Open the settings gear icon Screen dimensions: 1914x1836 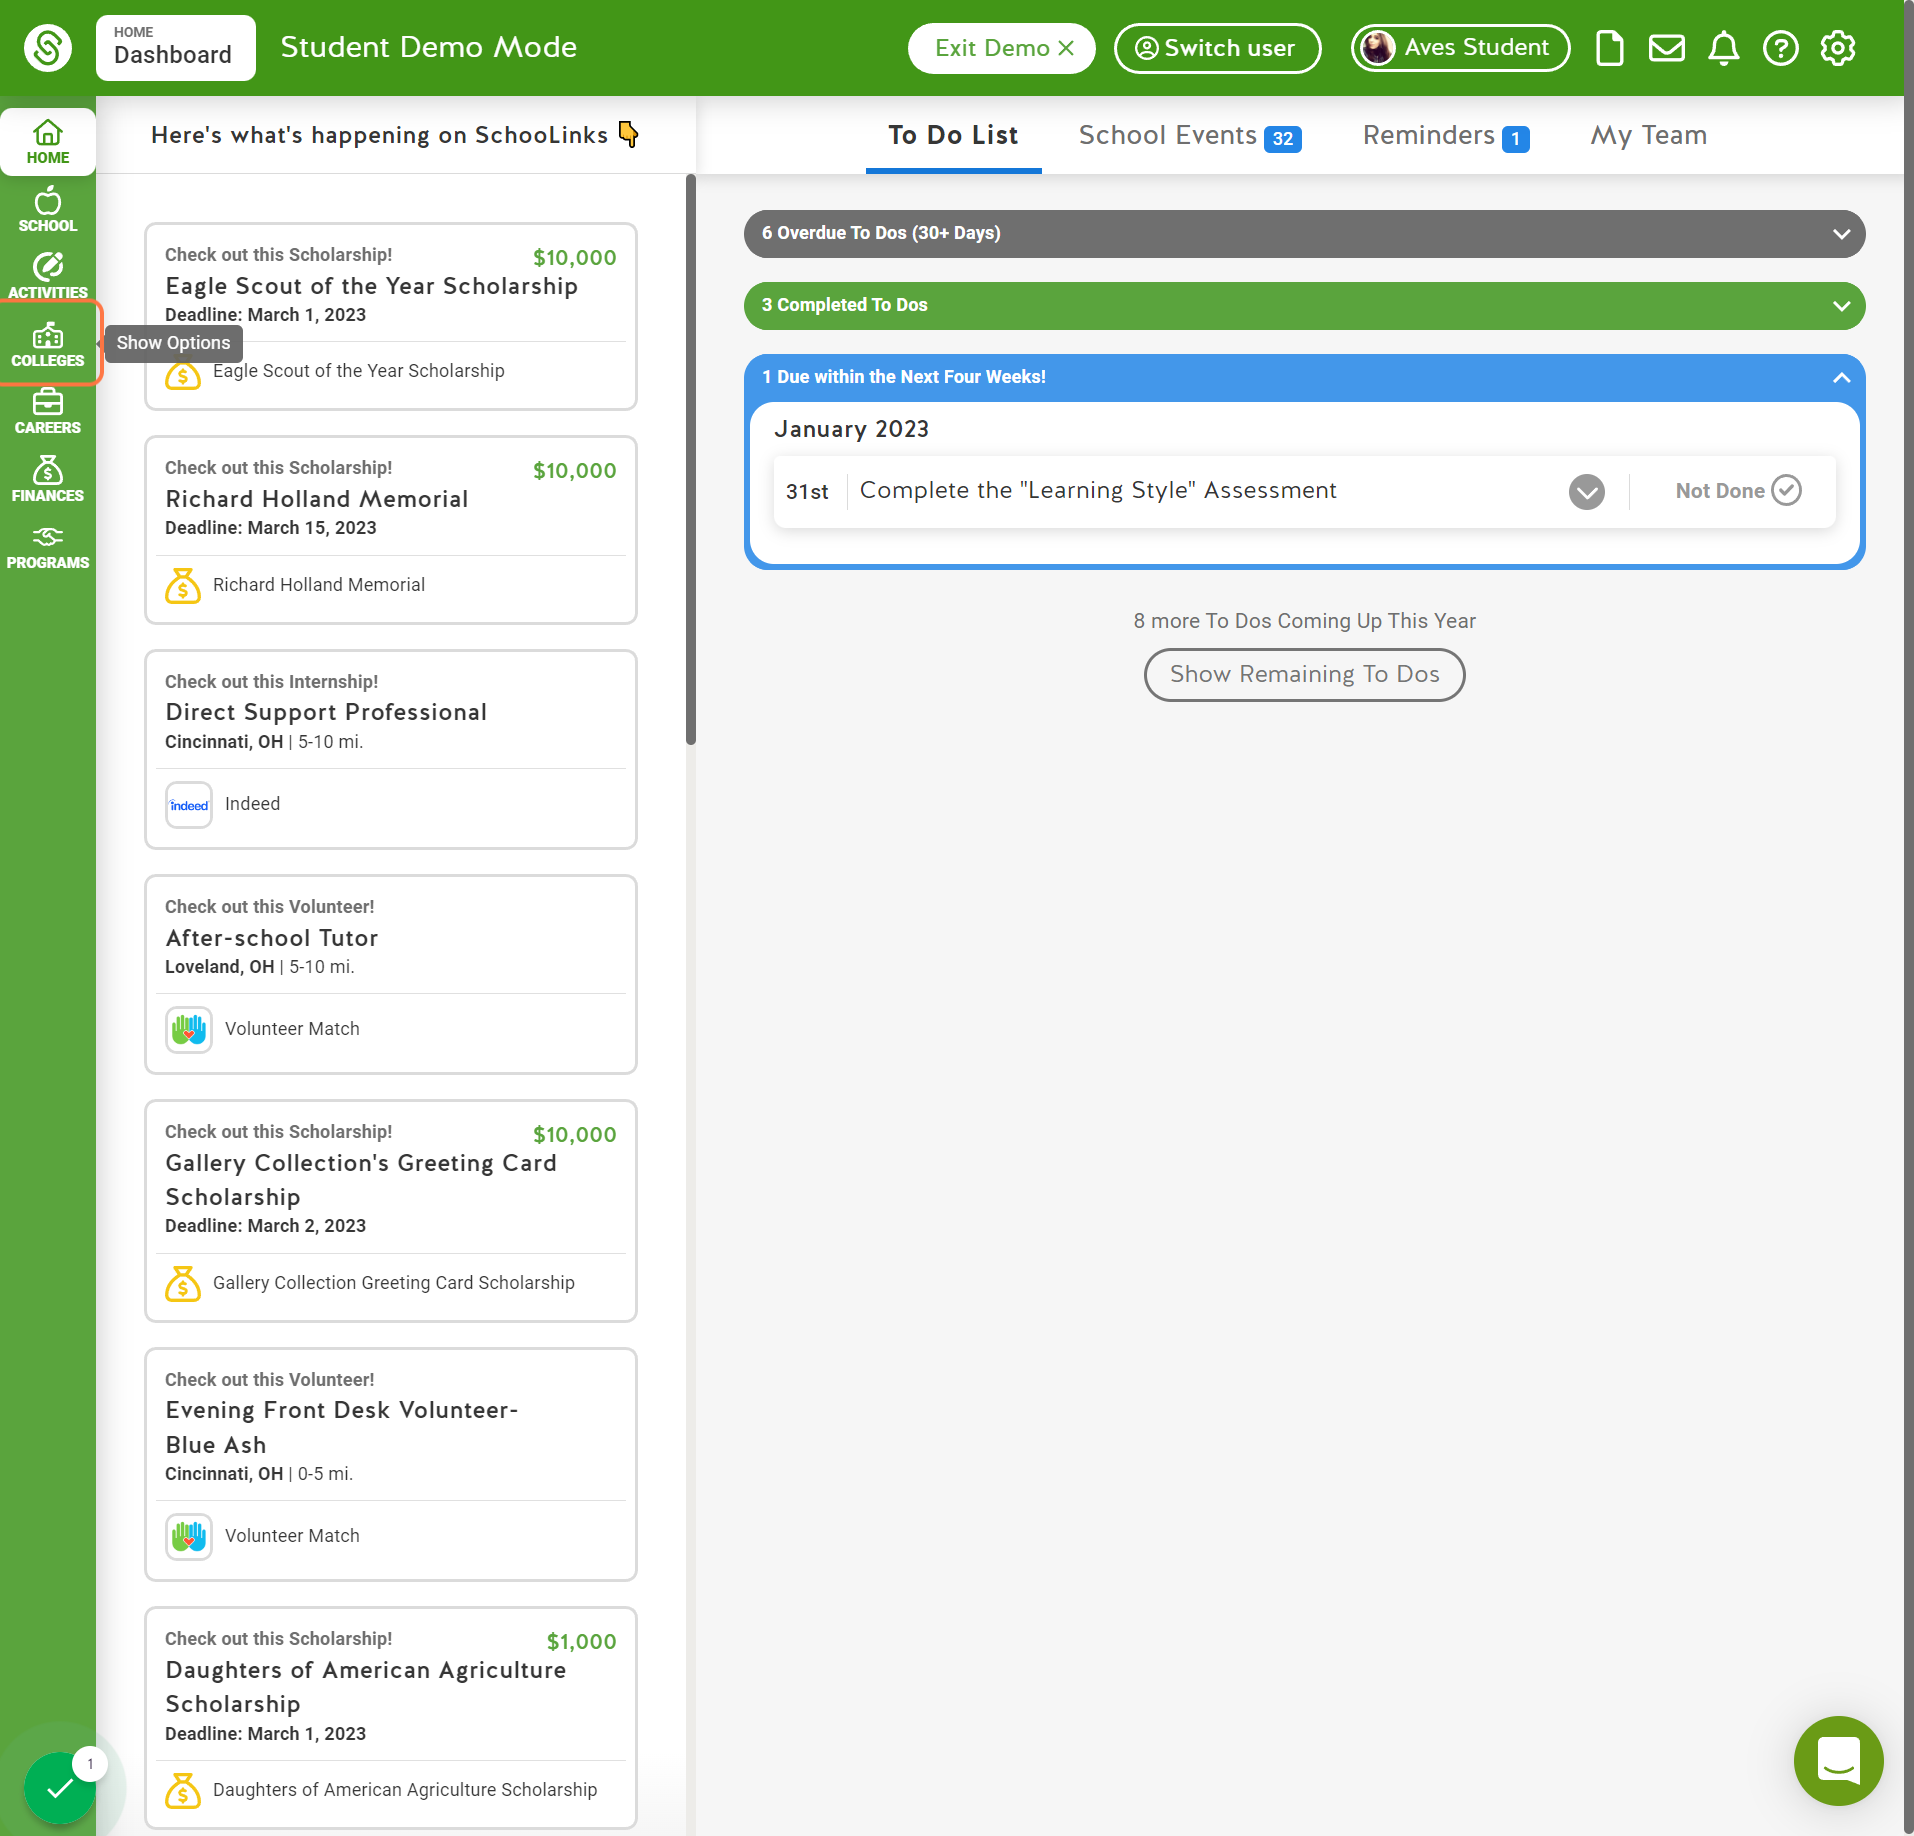click(x=1837, y=48)
